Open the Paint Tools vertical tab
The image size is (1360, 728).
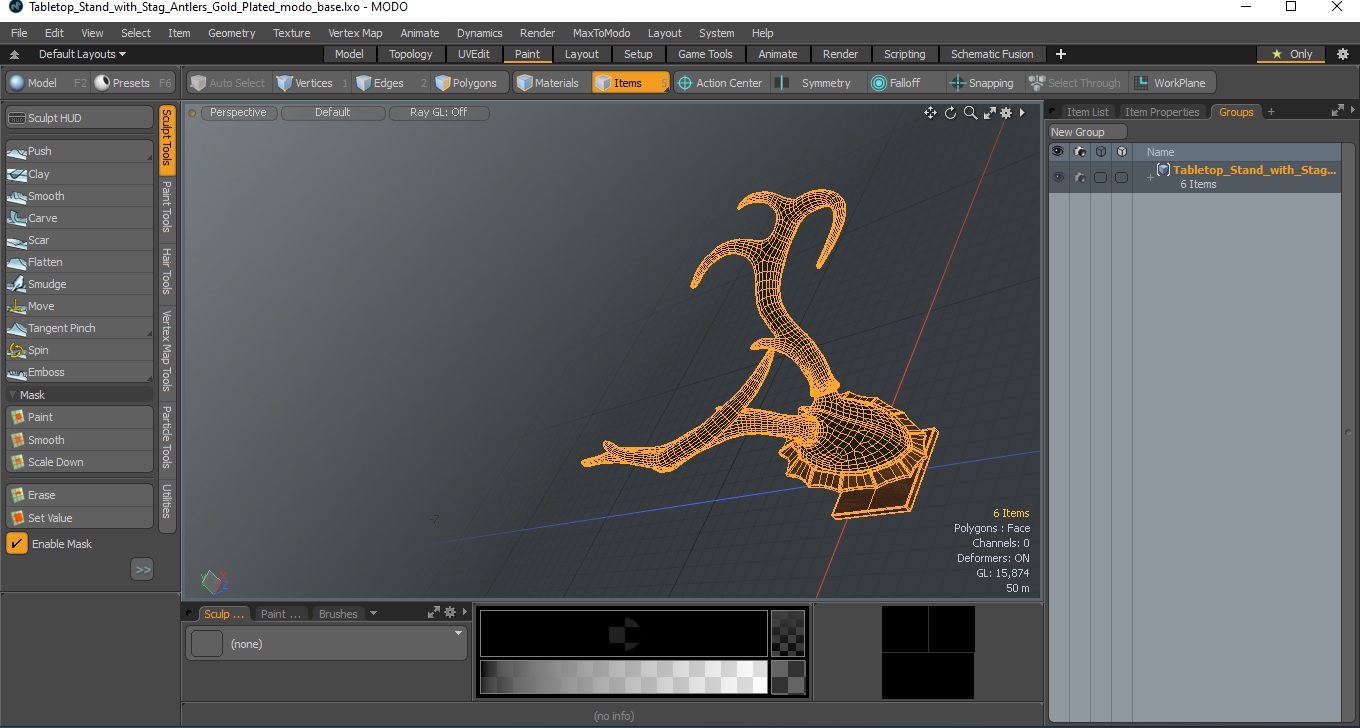point(167,207)
